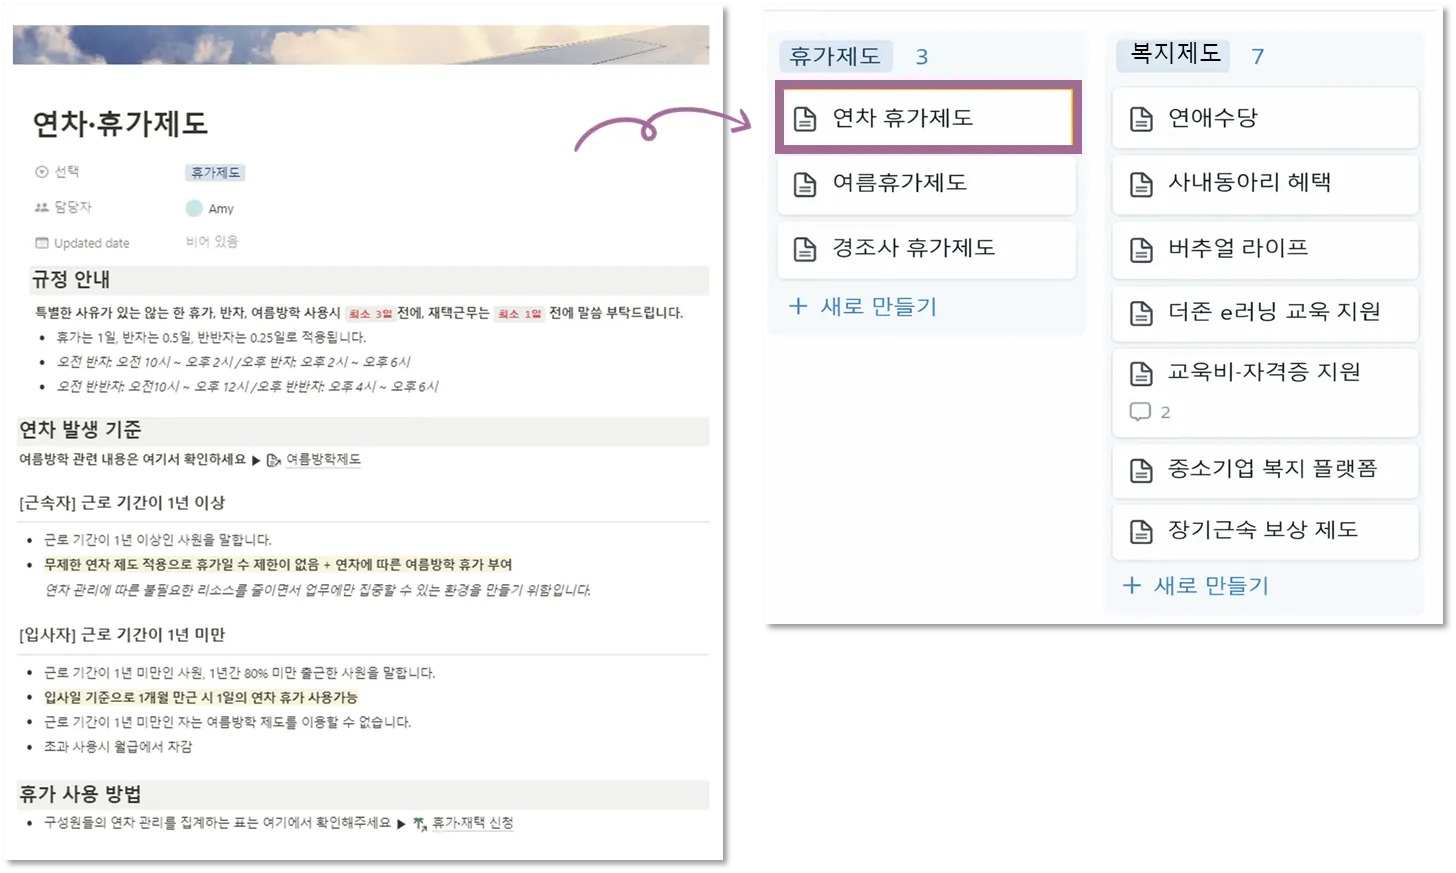The height and width of the screenshot is (873, 1456).
Task: Select the 복지제도 column header label
Action: [x=1176, y=53]
